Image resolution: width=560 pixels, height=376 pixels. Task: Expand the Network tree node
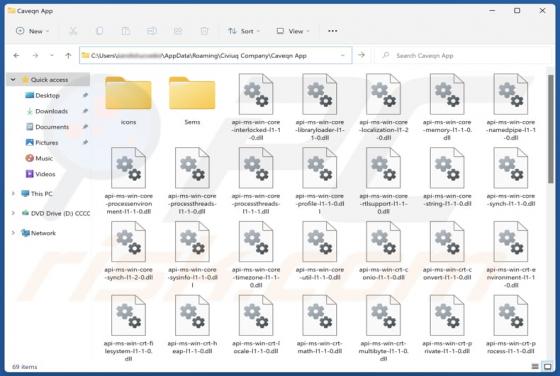(x=13, y=233)
